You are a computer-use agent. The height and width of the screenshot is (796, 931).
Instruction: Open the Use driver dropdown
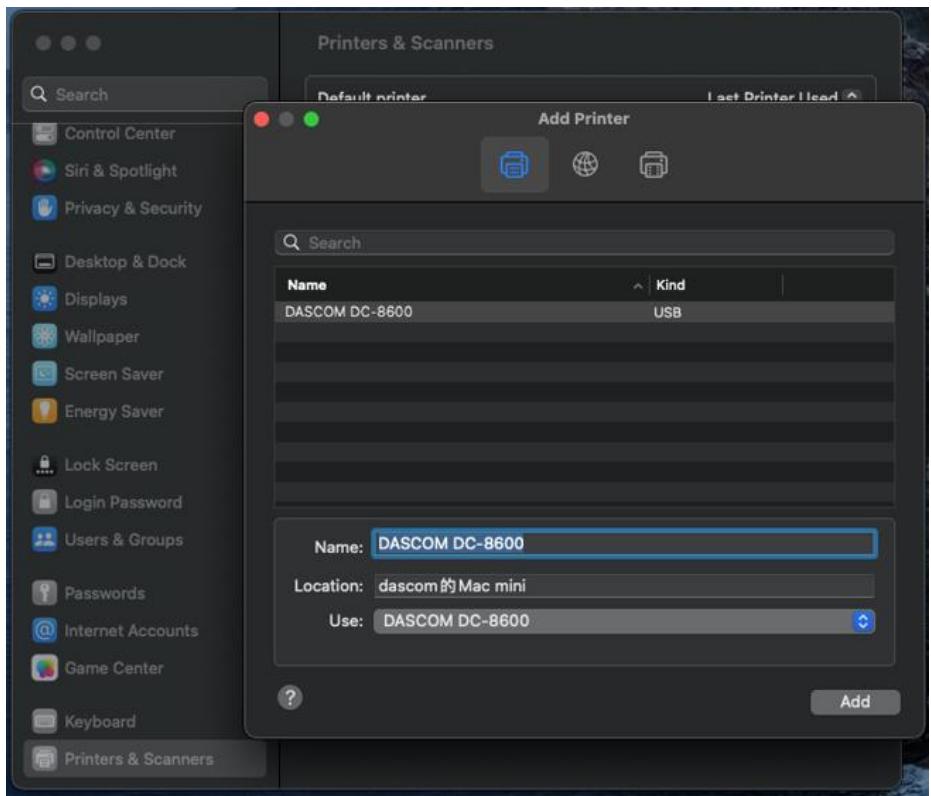point(623,621)
